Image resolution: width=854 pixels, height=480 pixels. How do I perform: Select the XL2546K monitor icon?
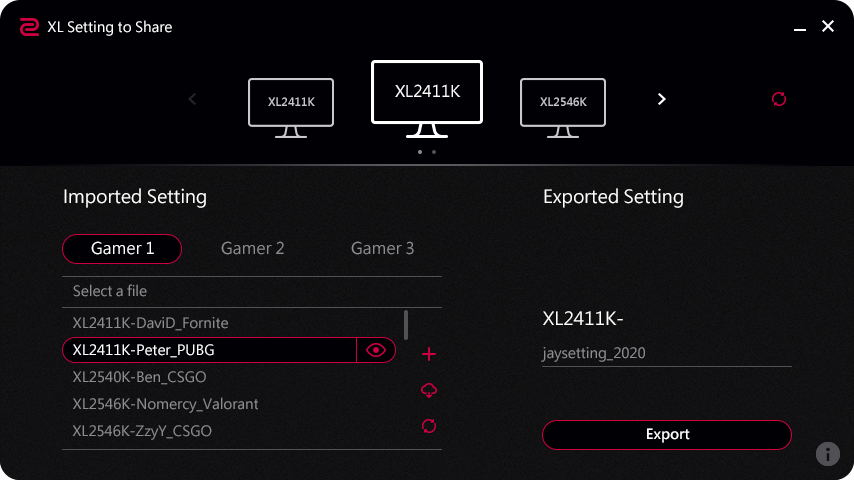tap(563, 104)
